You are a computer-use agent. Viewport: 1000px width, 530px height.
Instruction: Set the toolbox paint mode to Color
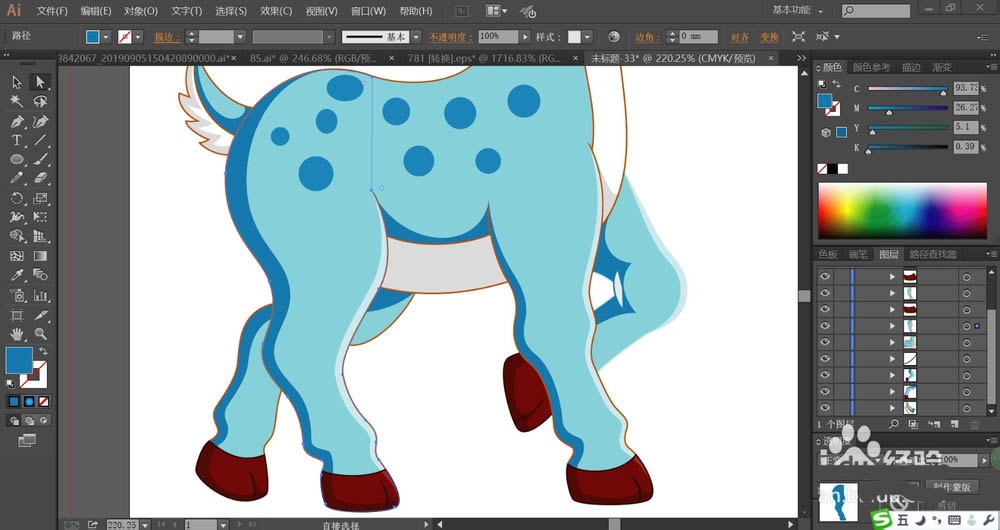14,402
